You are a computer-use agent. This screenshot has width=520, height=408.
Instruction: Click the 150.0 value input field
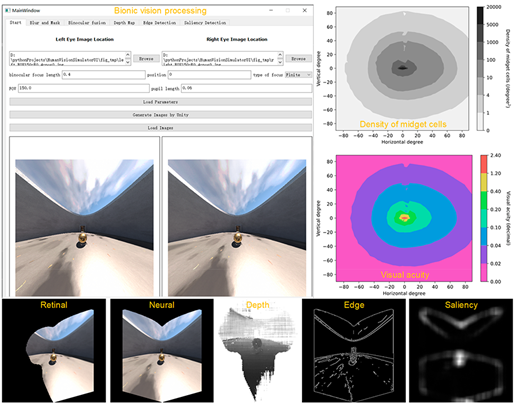point(84,88)
